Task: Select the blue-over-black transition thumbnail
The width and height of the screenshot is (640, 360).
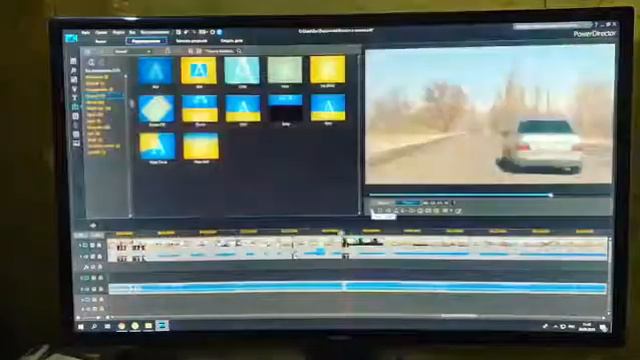Action: [285, 108]
